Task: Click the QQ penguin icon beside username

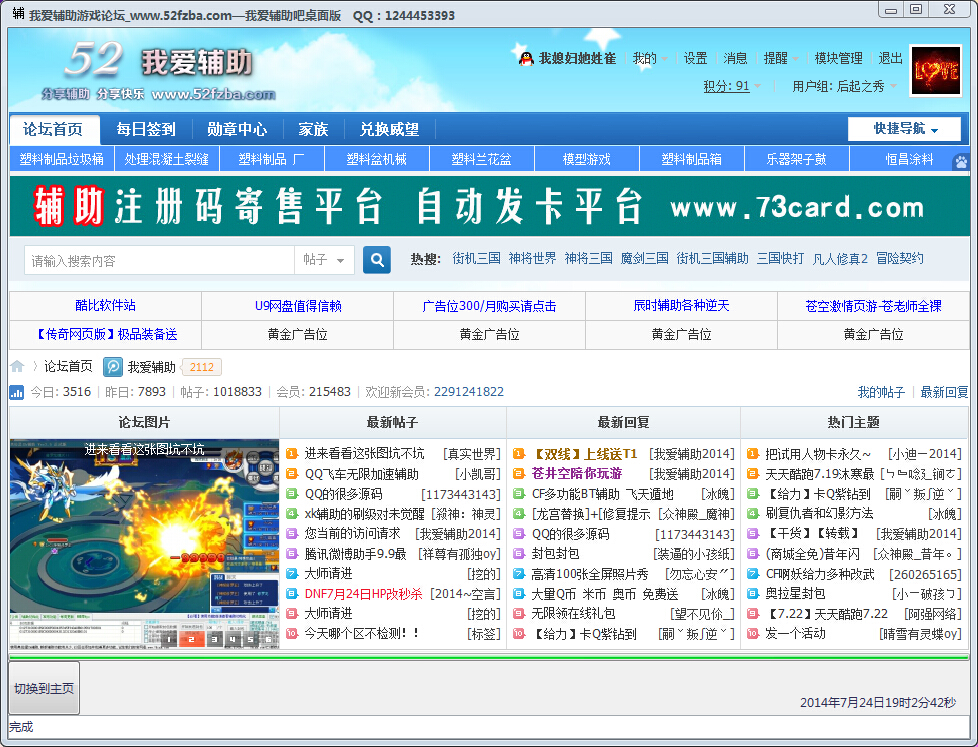Action: pyautogui.click(x=526, y=59)
